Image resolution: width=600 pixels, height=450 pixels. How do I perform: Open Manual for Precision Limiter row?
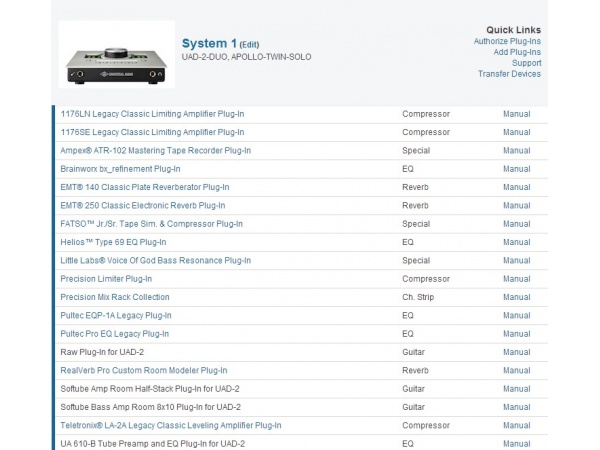coord(517,279)
